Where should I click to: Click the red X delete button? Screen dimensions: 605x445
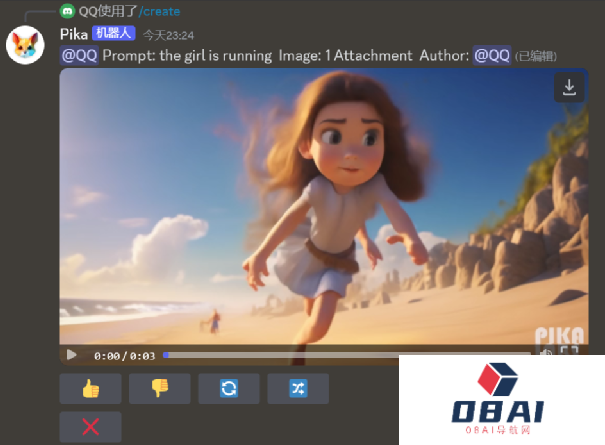[x=90, y=427]
